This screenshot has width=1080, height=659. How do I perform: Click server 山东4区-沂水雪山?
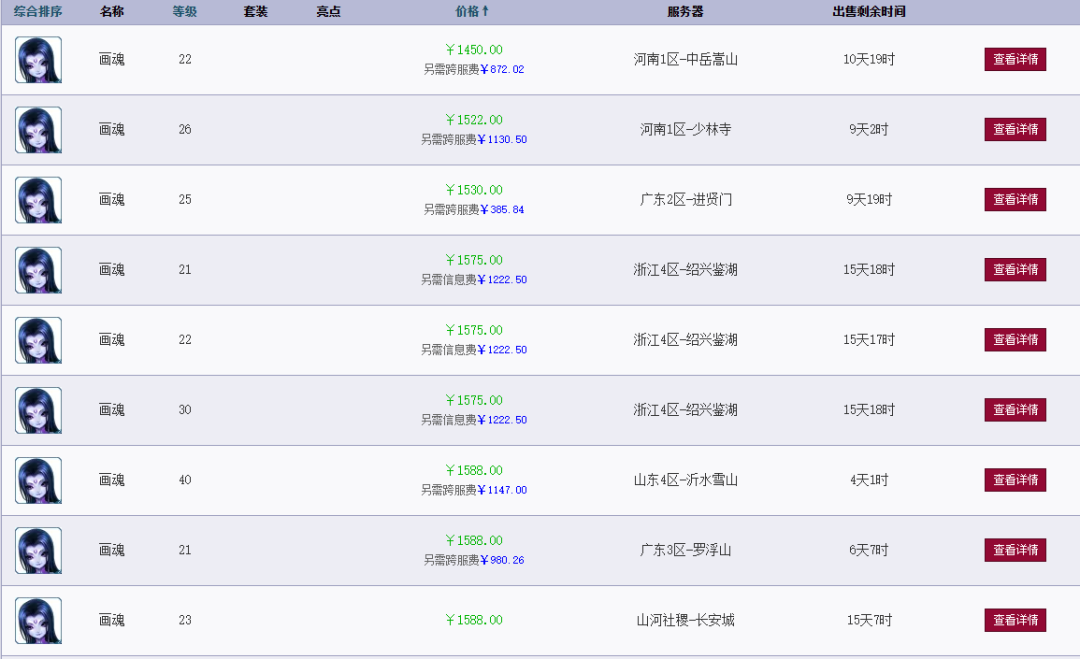(x=685, y=480)
